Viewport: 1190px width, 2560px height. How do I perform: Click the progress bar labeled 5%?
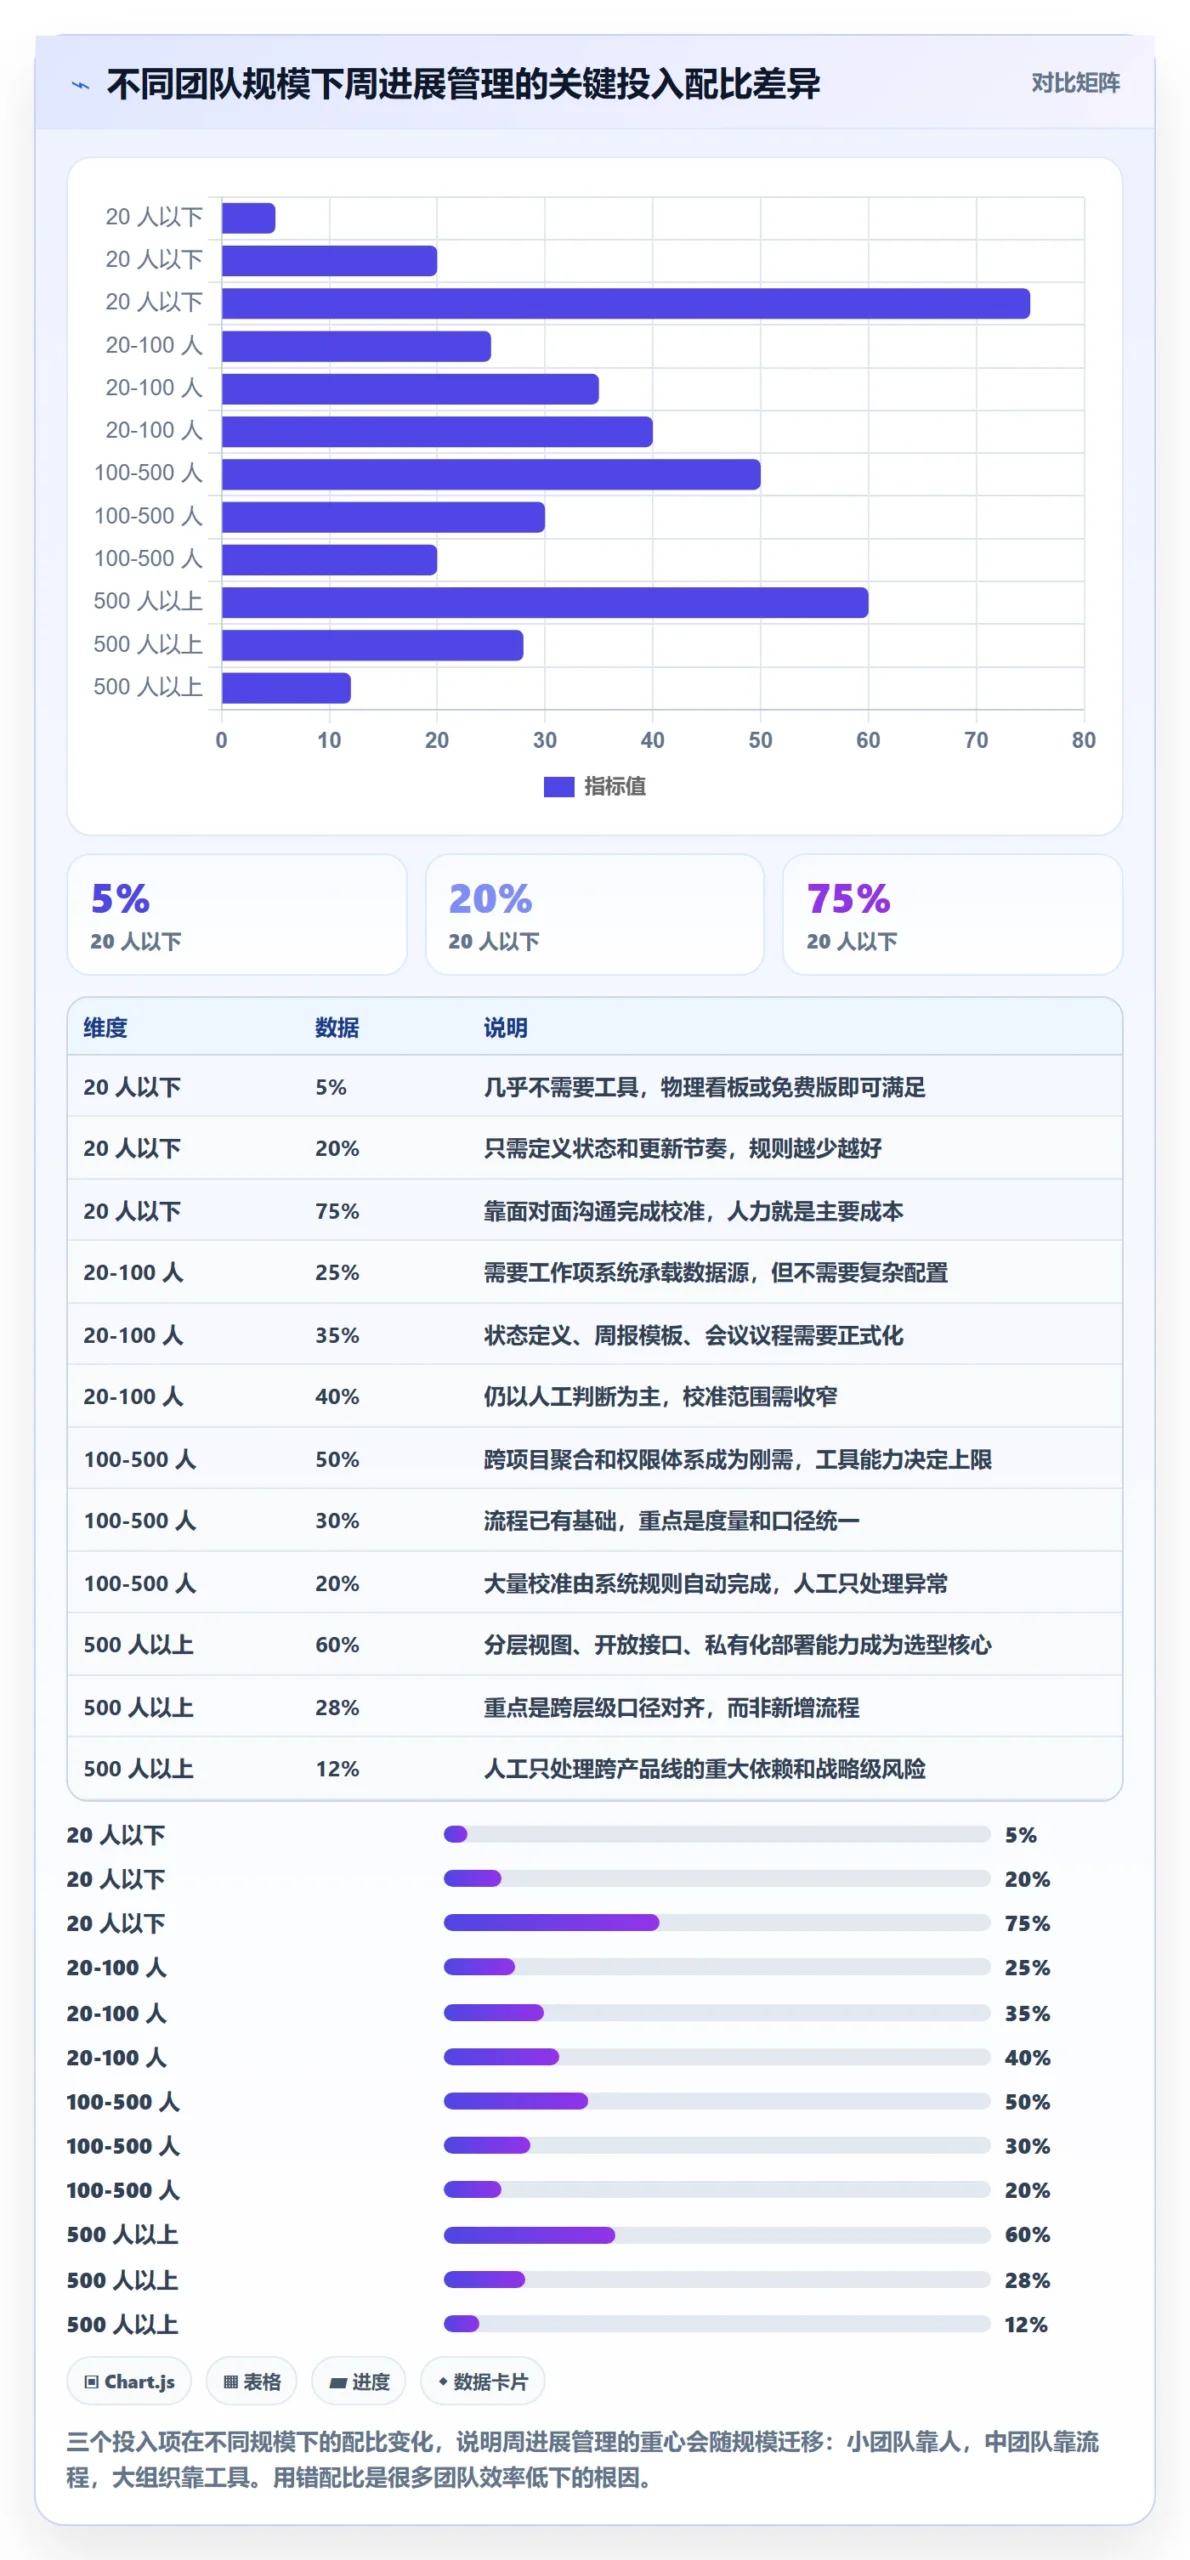point(717,1834)
